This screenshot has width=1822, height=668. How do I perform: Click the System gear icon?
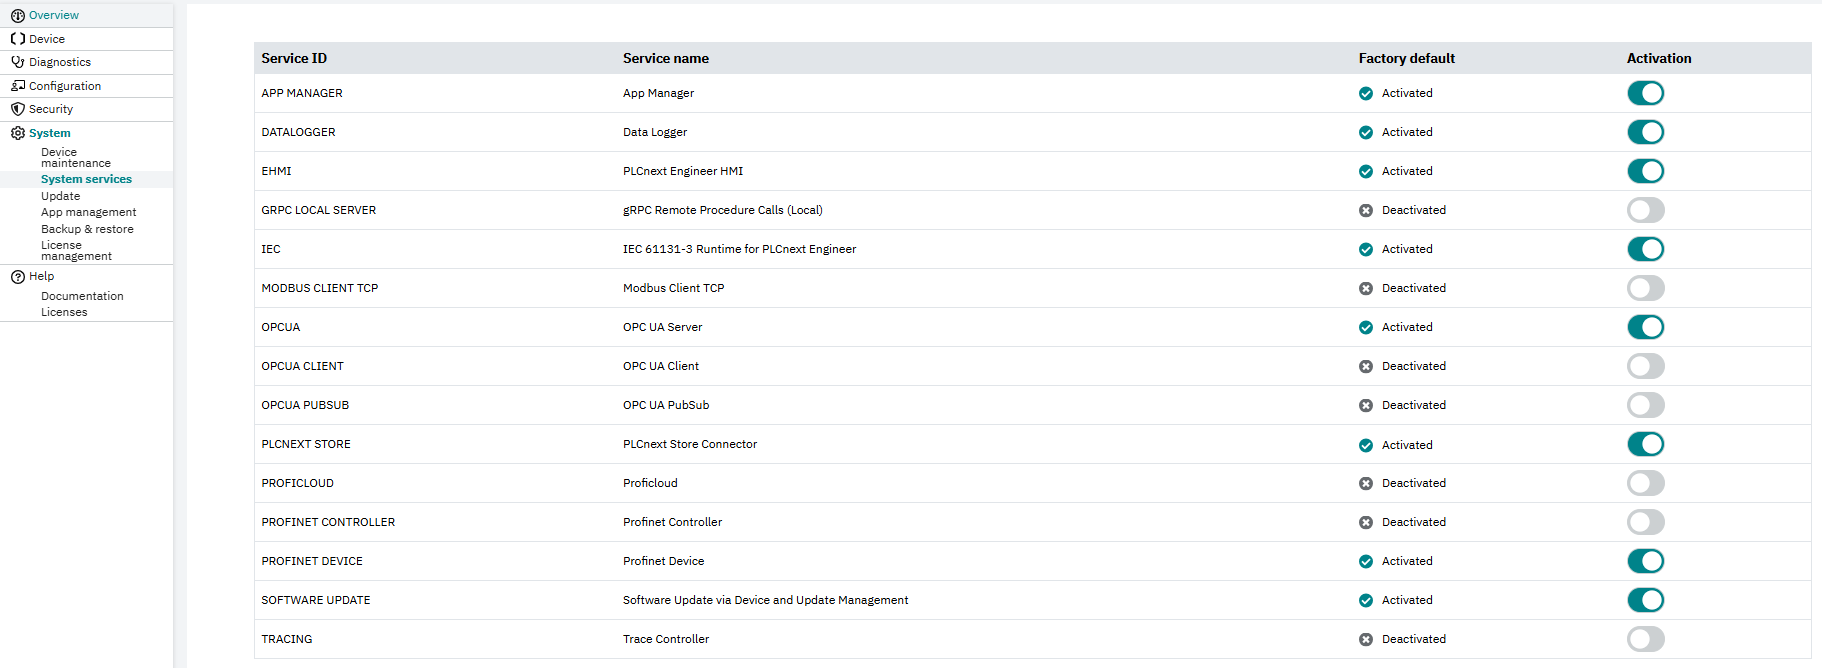[x=17, y=133]
